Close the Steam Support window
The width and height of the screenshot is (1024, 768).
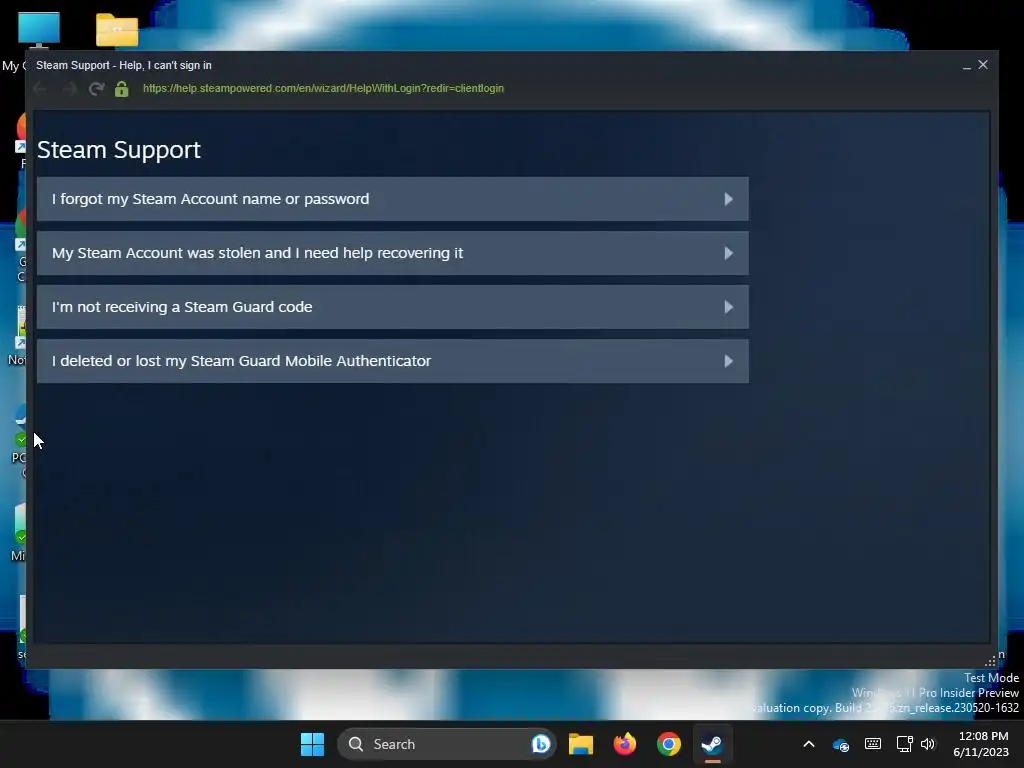pos(983,65)
